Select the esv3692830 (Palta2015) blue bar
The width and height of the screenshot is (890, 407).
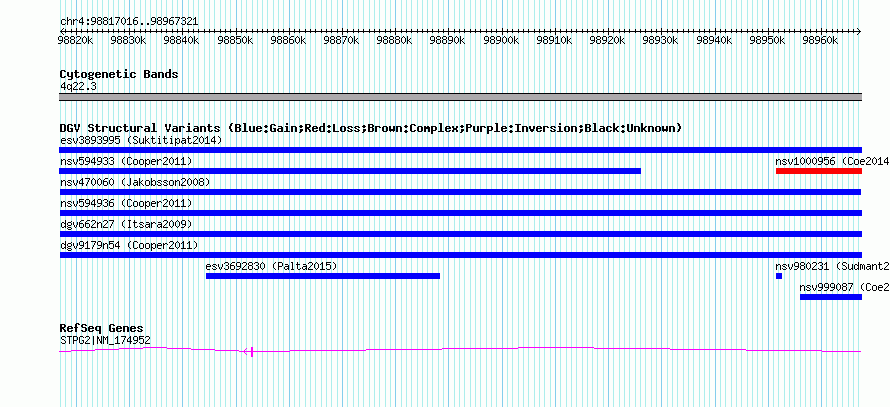click(x=323, y=276)
